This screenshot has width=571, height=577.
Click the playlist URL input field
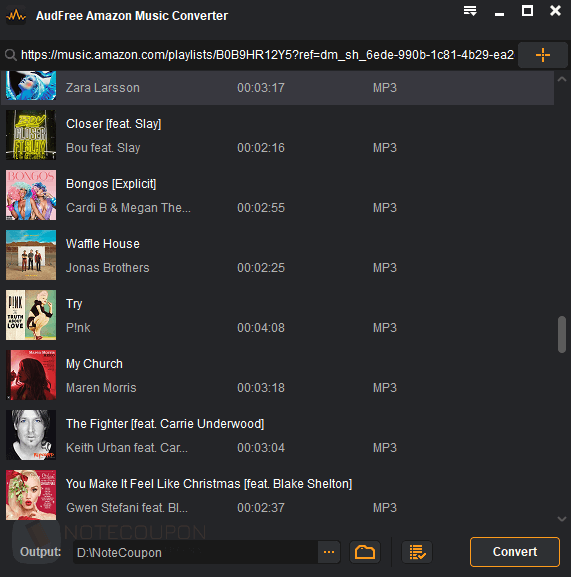(267, 55)
